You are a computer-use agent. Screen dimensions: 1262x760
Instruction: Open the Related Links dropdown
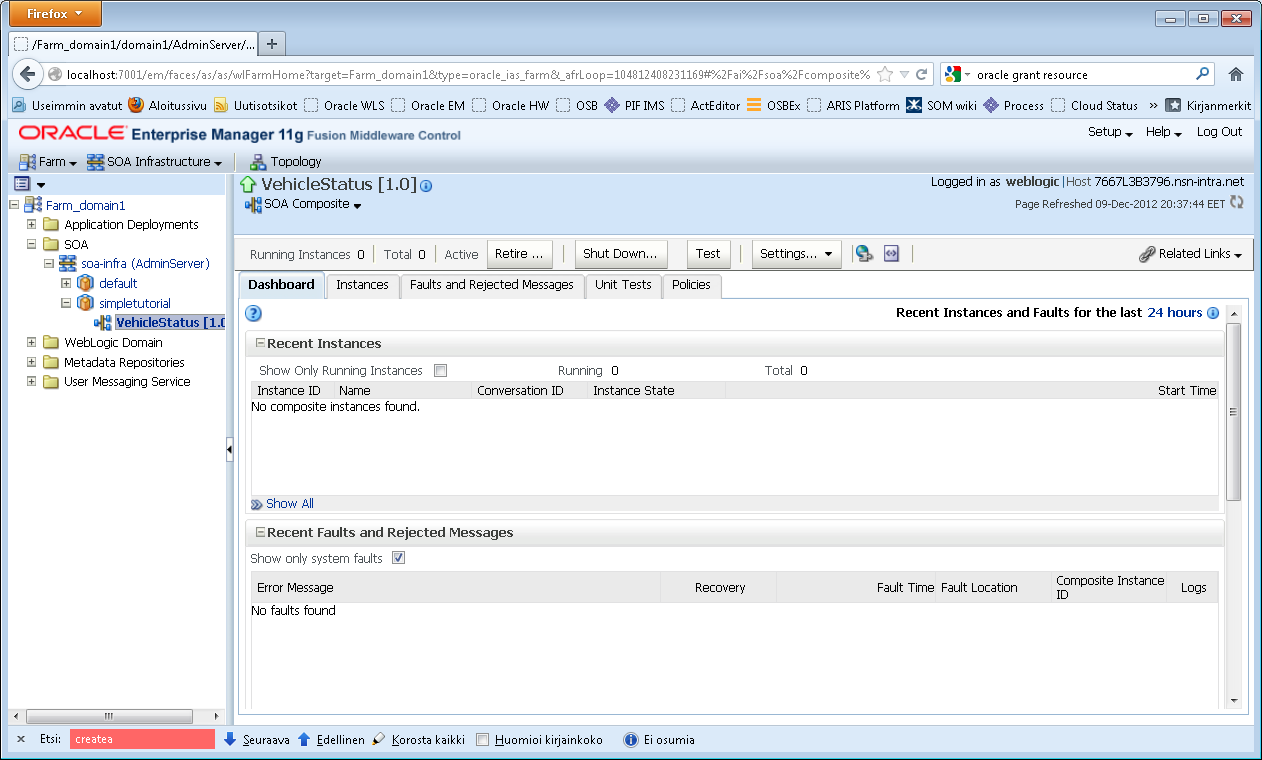pos(1190,254)
